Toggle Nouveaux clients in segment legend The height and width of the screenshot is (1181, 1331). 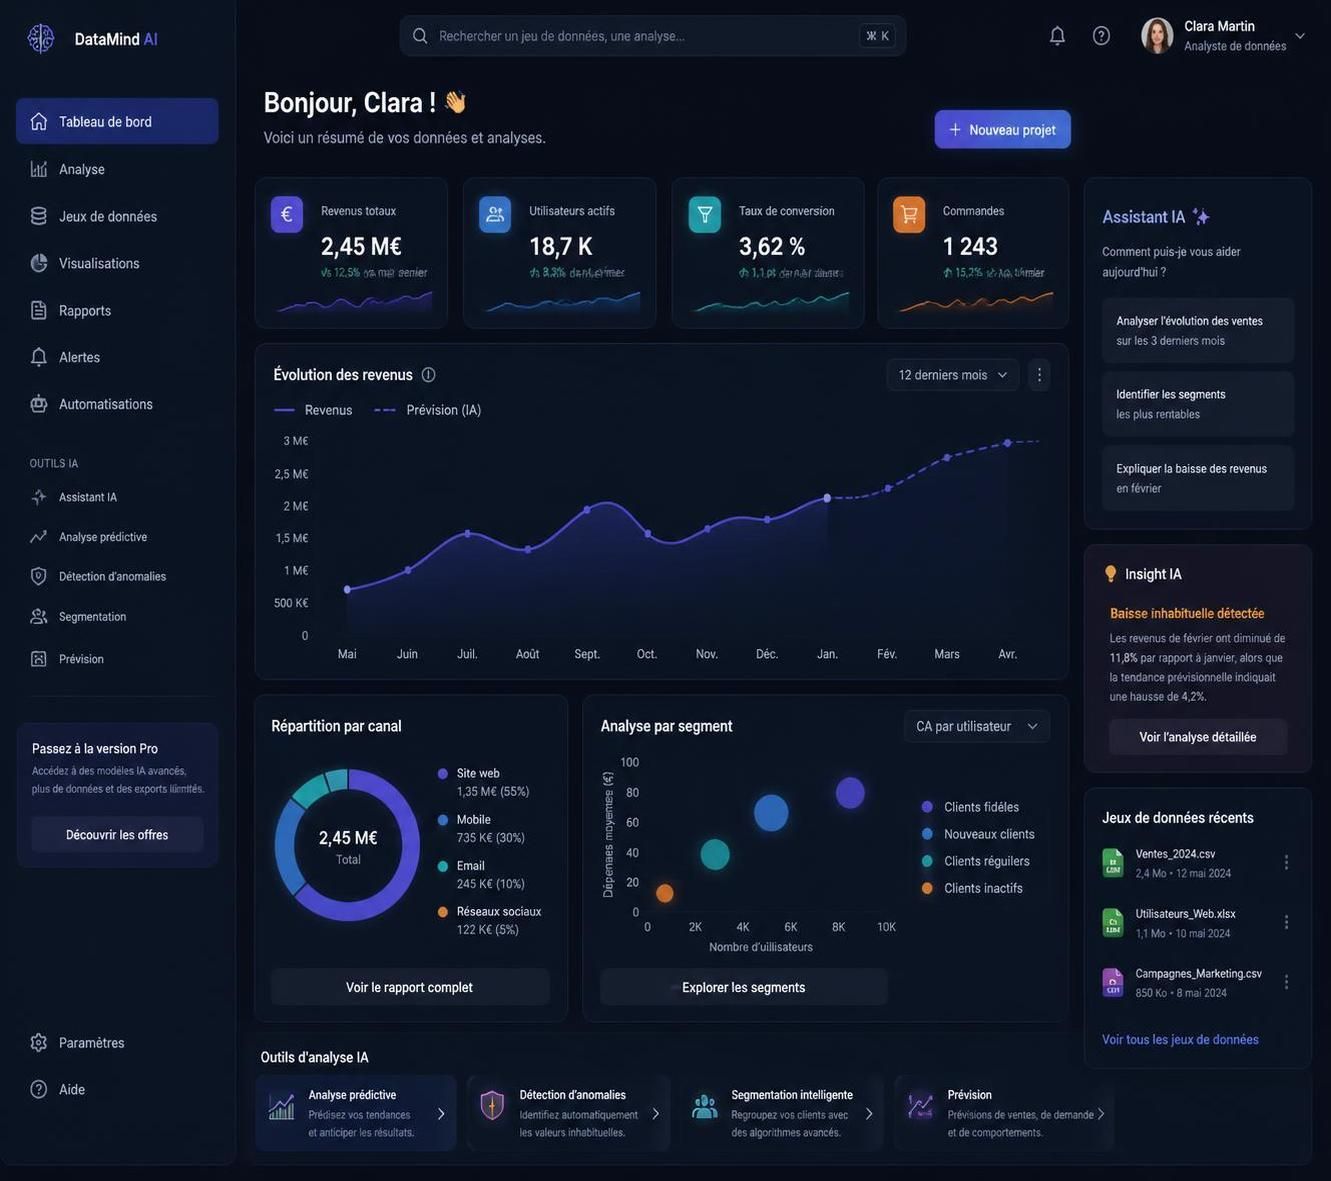click(x=978, y=834)
